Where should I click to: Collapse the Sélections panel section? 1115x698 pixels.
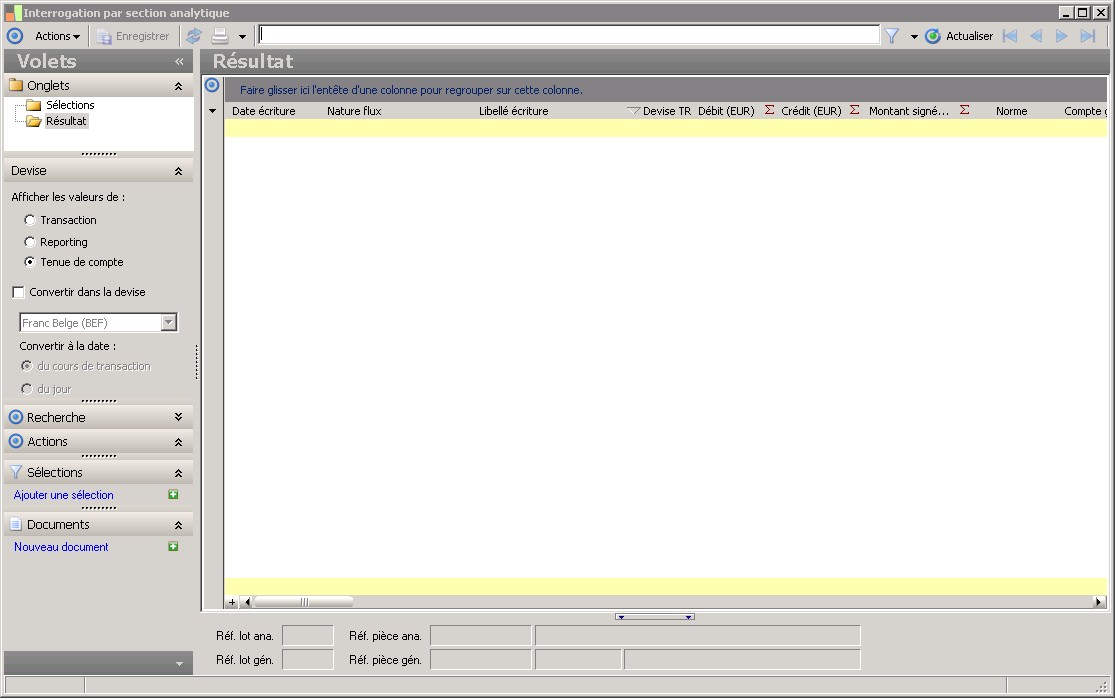[178, 473]
